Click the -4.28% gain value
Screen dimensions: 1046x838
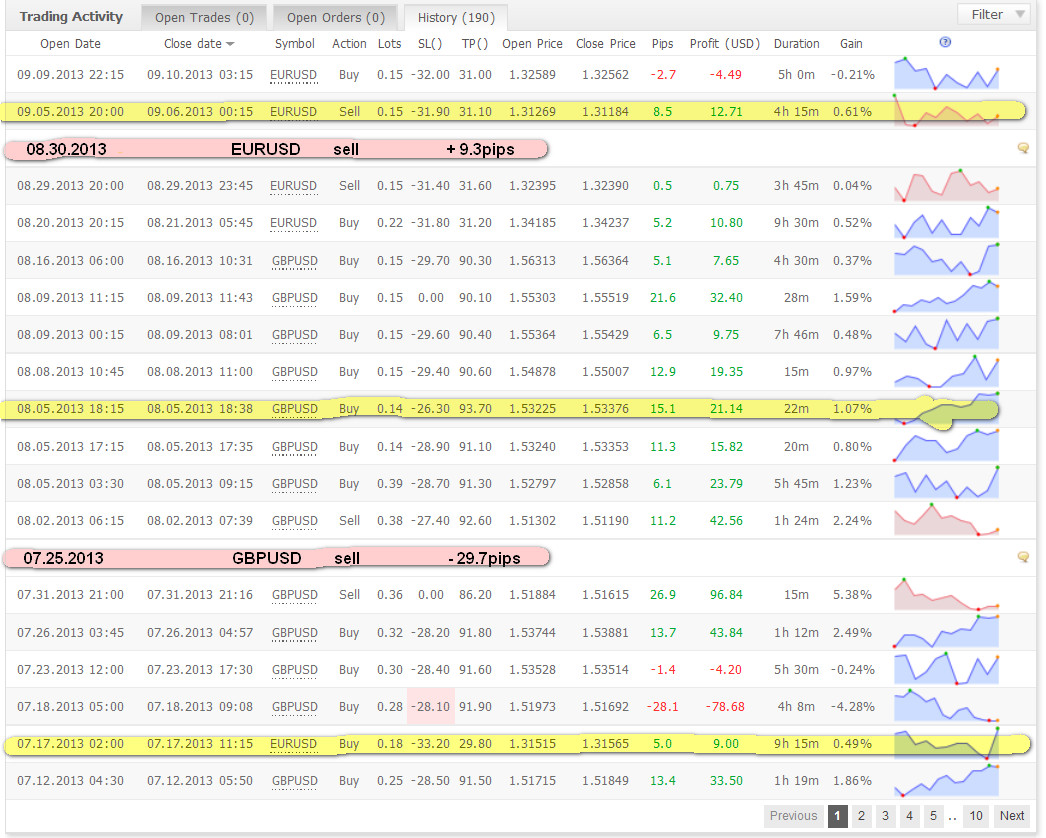point(852,707)
